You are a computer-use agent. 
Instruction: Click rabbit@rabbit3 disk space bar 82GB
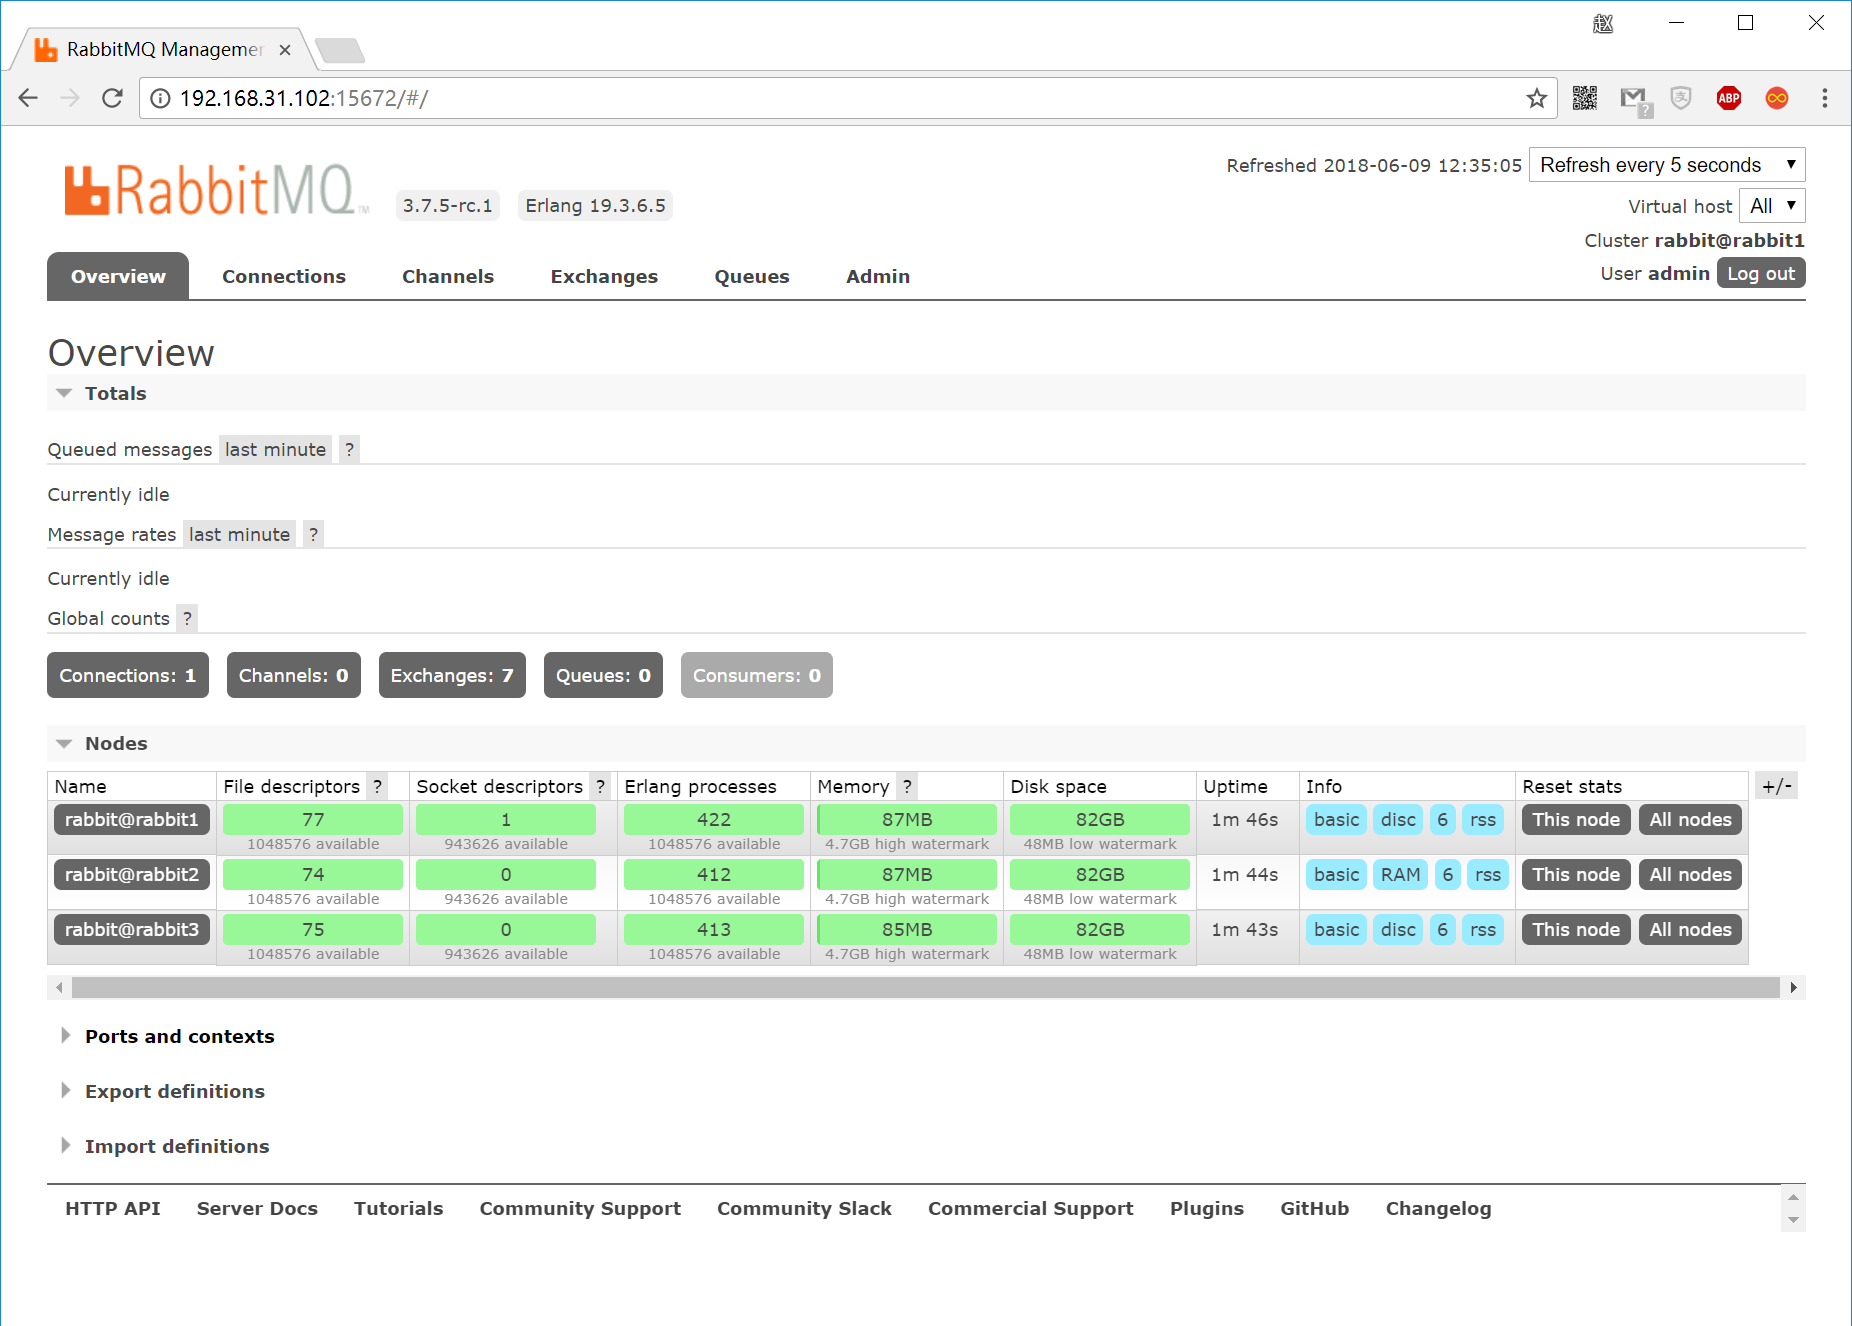(1100, 929)
